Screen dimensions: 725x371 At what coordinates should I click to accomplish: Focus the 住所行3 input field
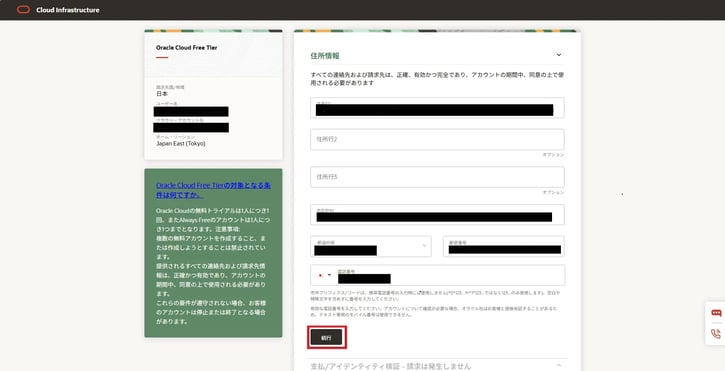[437, 177]
